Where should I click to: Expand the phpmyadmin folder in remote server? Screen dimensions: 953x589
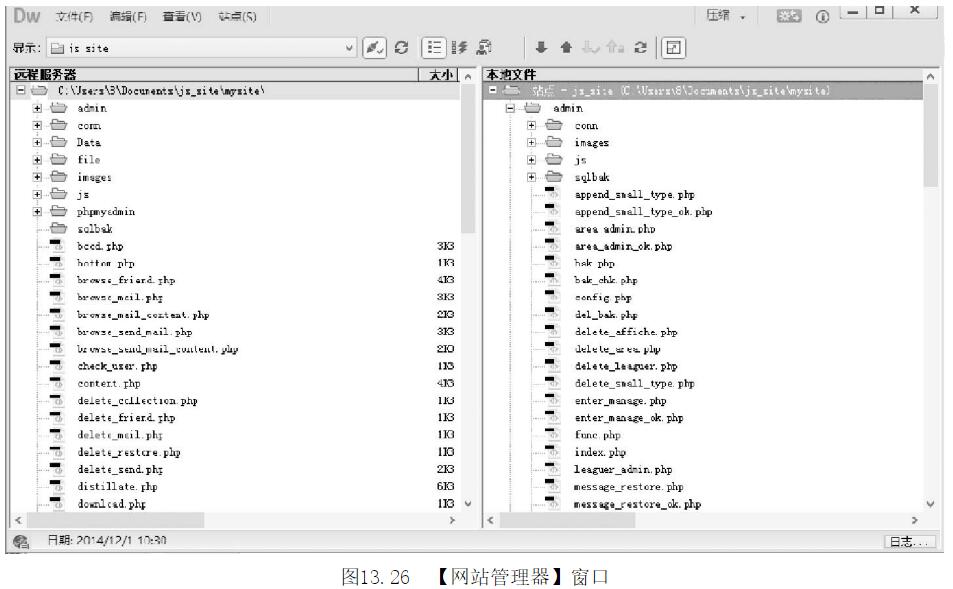[37, 211]
